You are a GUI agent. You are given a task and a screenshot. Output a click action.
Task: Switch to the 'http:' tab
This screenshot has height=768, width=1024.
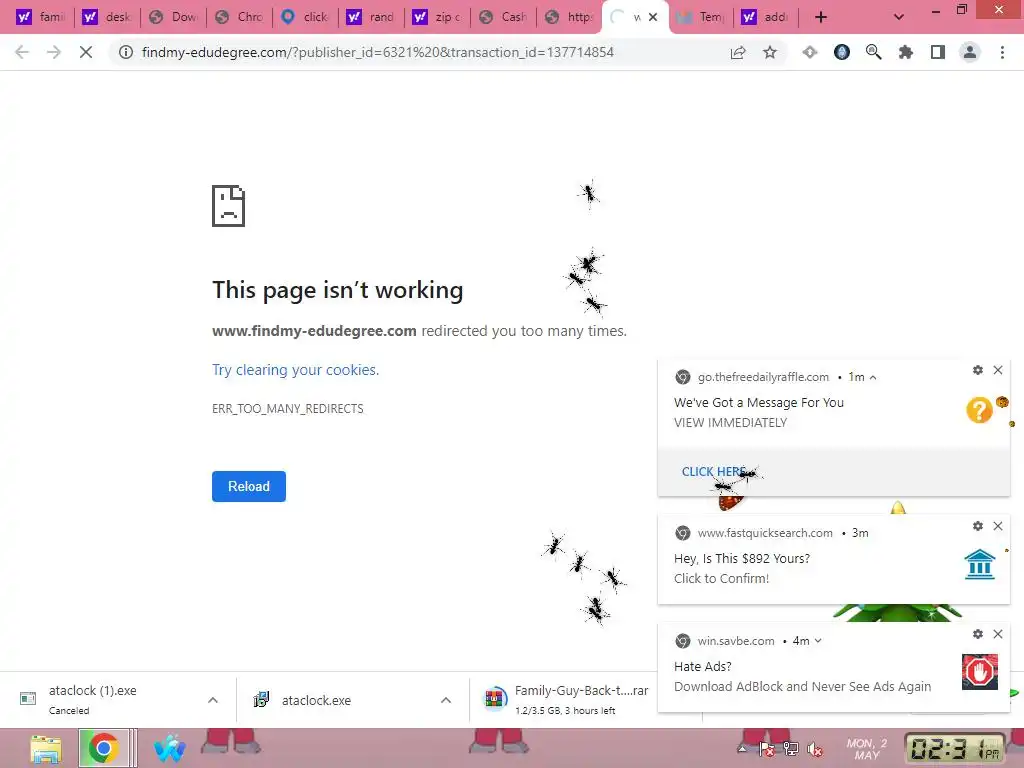point(569,17)
